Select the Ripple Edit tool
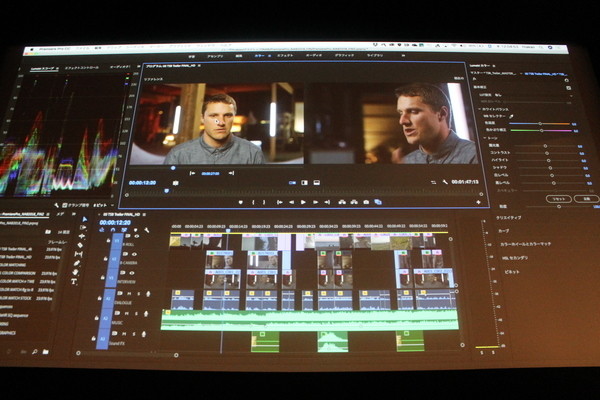The width and height of the screenshot is (600, 400). [81, 236]
